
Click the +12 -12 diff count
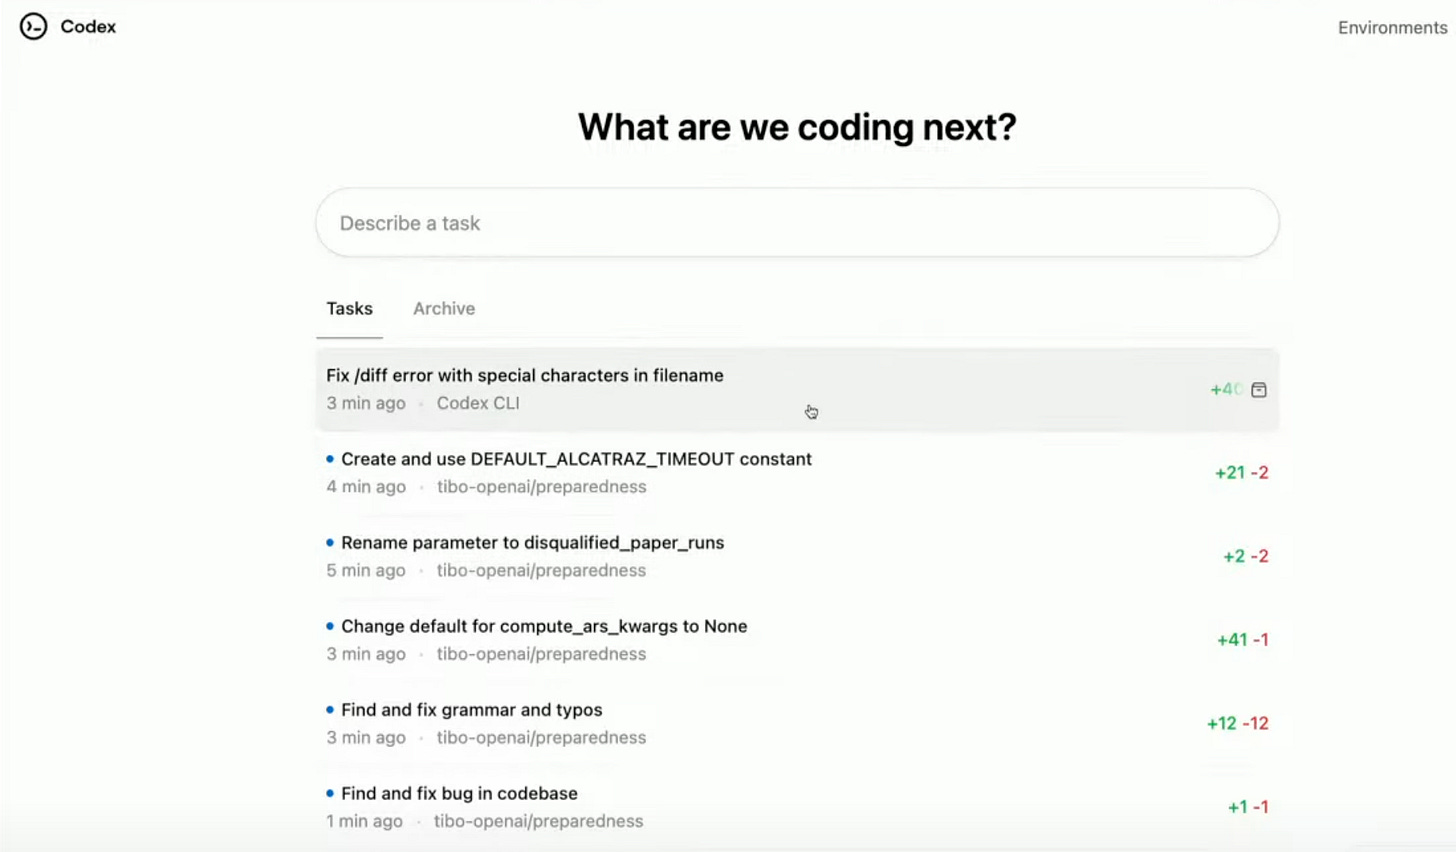pyautogui.click(x=1237, y=723)
